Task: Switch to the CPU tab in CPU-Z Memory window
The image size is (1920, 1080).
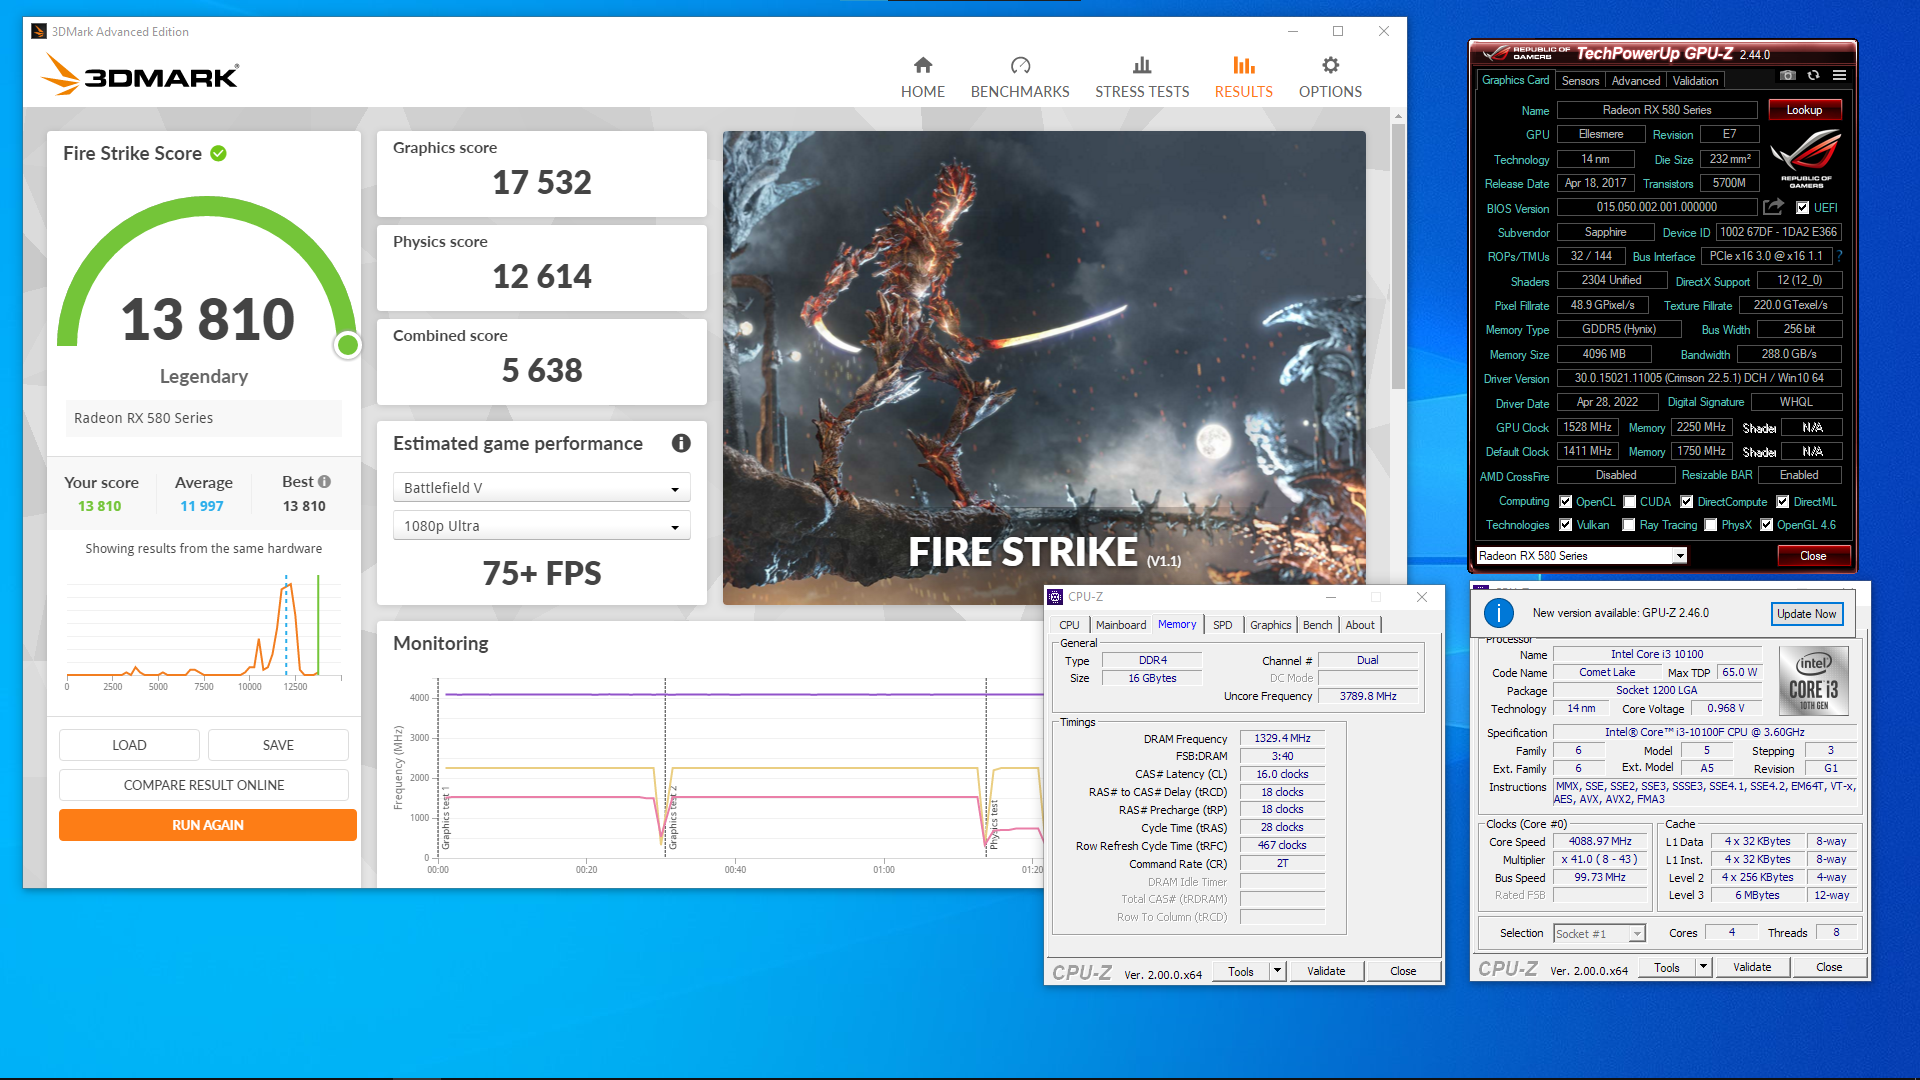Action: tap(1069, 625)
